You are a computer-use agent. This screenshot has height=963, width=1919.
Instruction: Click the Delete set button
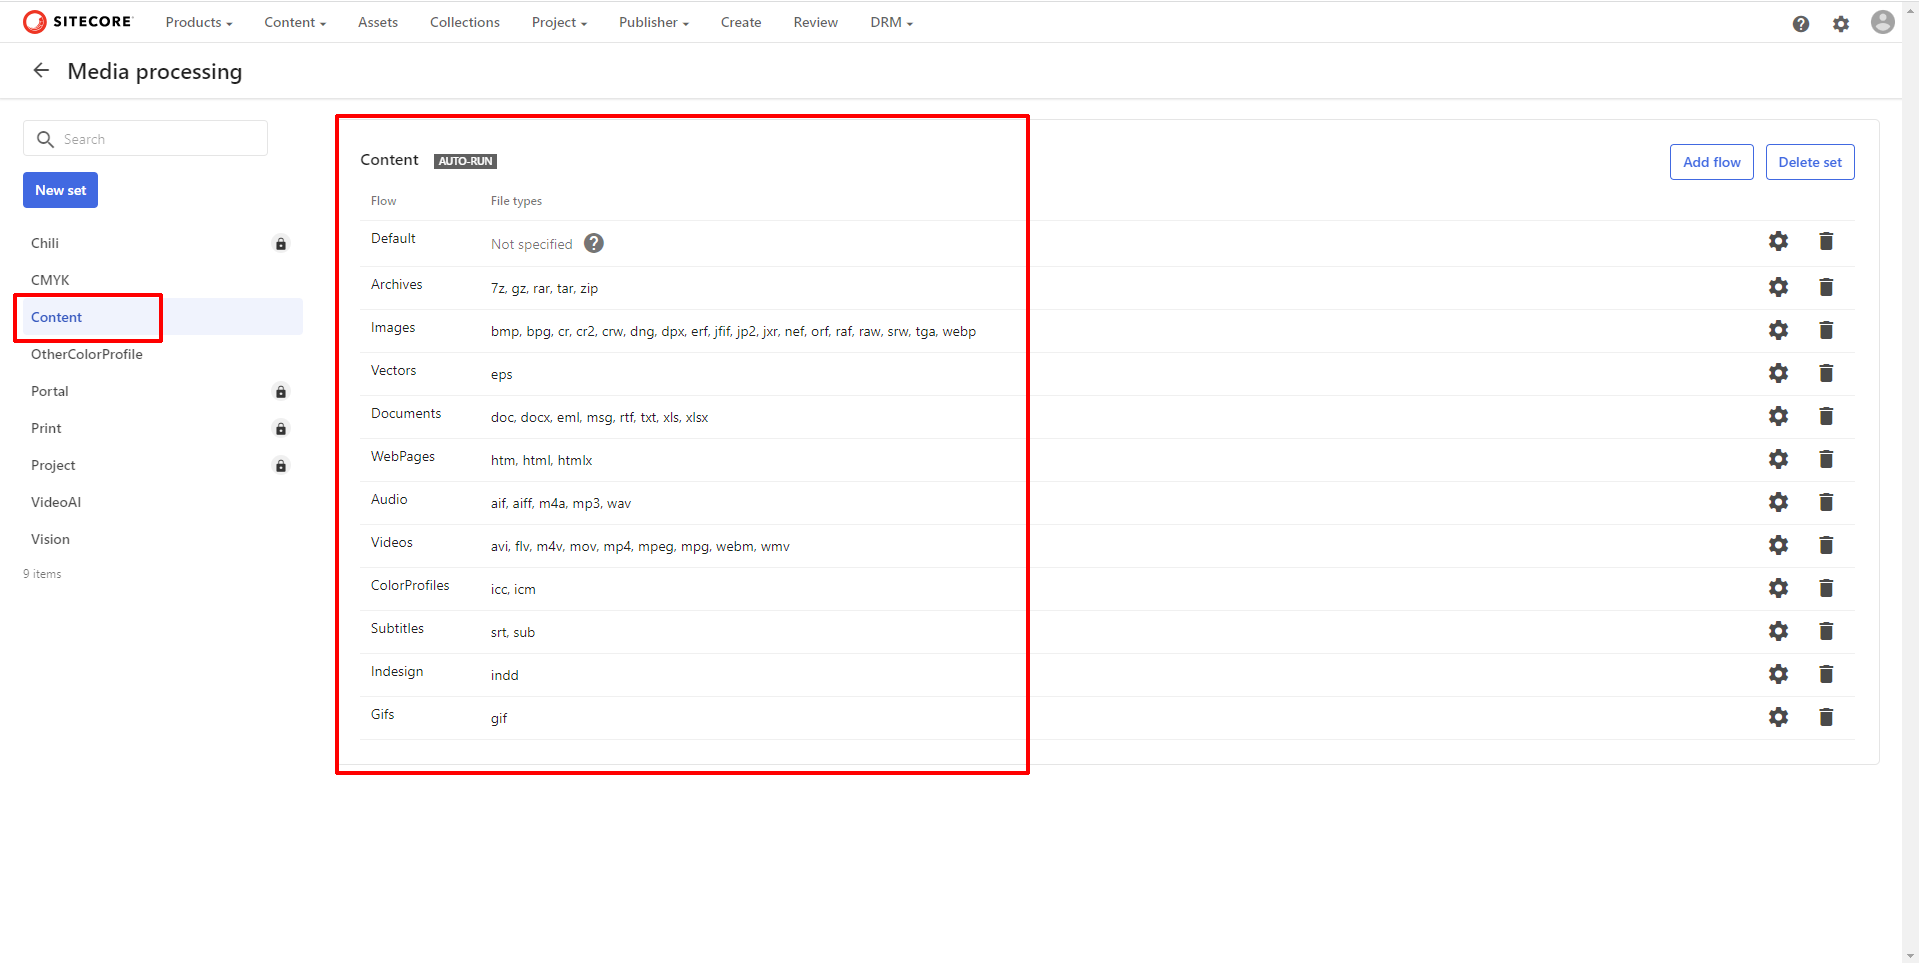pyautogui.click(x=1810, y=162)
